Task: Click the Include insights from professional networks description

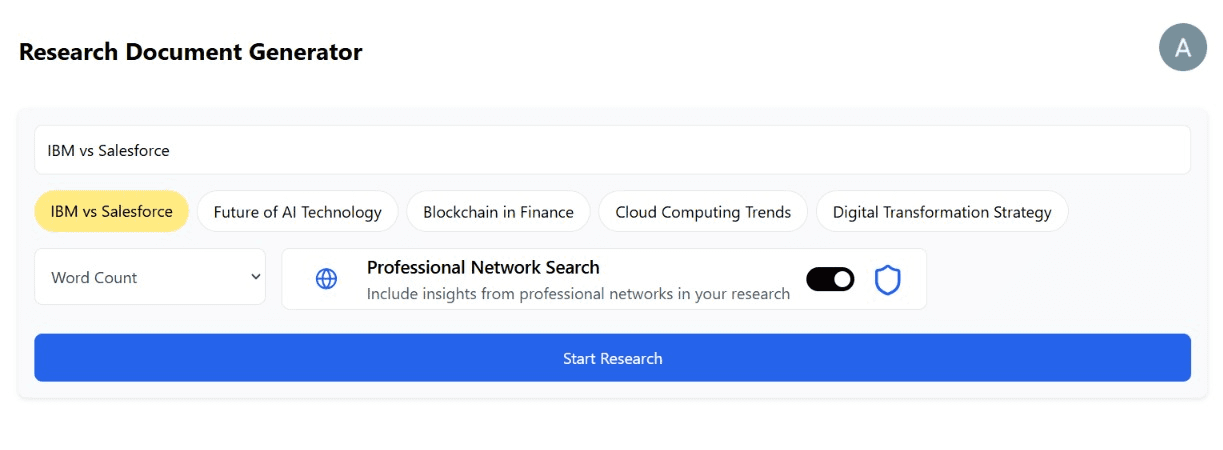Action: pos(578,294)
